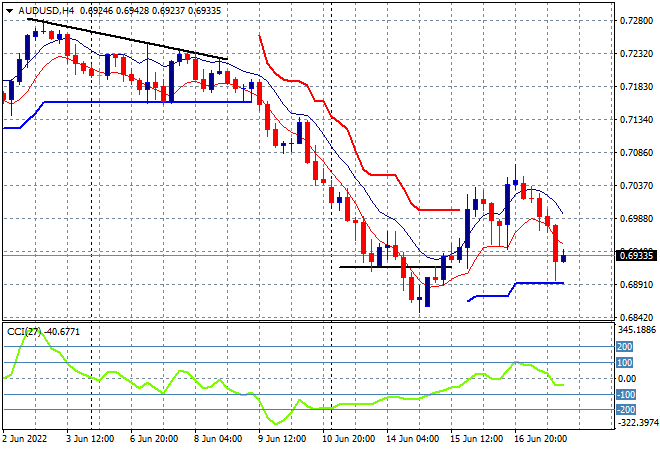Click the OHLC values 0.69246 0.69428 0.69237 0.69335
This screenshot has width=660, height=450.
[x=150, y=11]
